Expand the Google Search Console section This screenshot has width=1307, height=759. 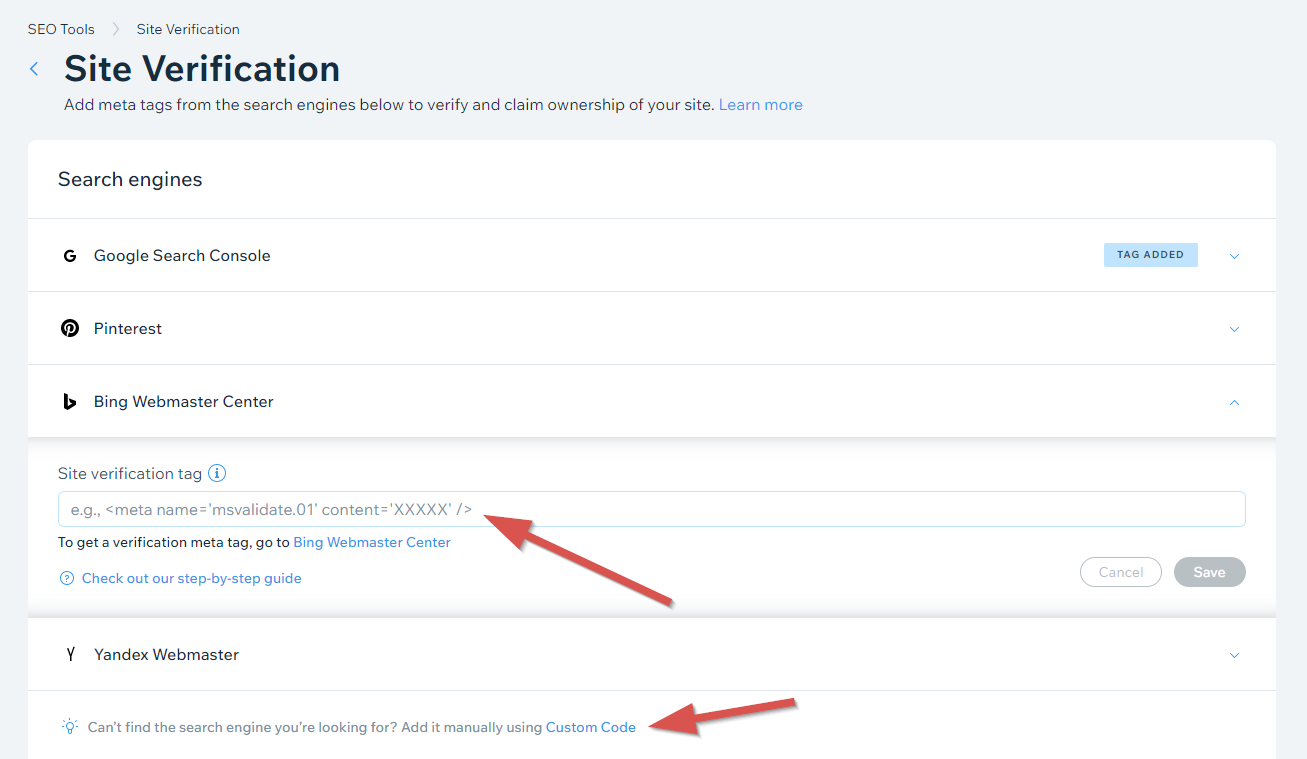coord(1234,255)
